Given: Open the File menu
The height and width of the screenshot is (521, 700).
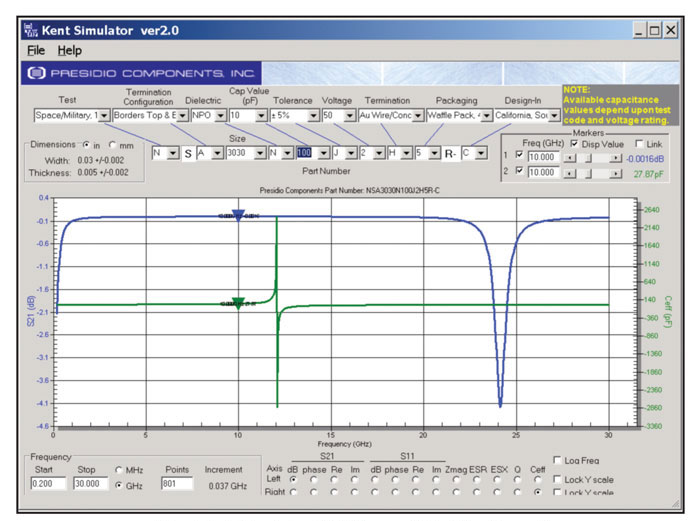Looking at the screenshot, I should tap(36, 50).
